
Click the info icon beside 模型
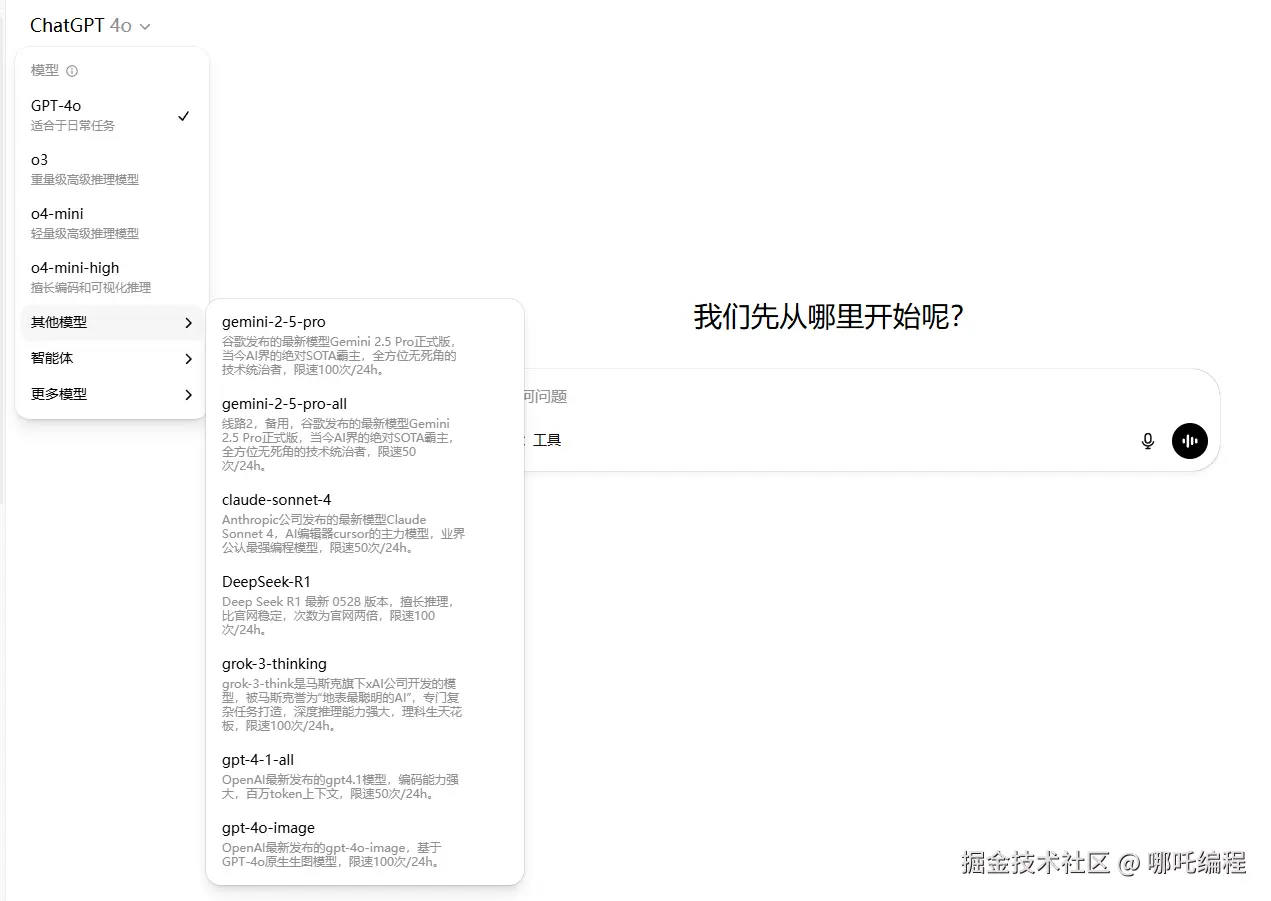click(72, 71)
